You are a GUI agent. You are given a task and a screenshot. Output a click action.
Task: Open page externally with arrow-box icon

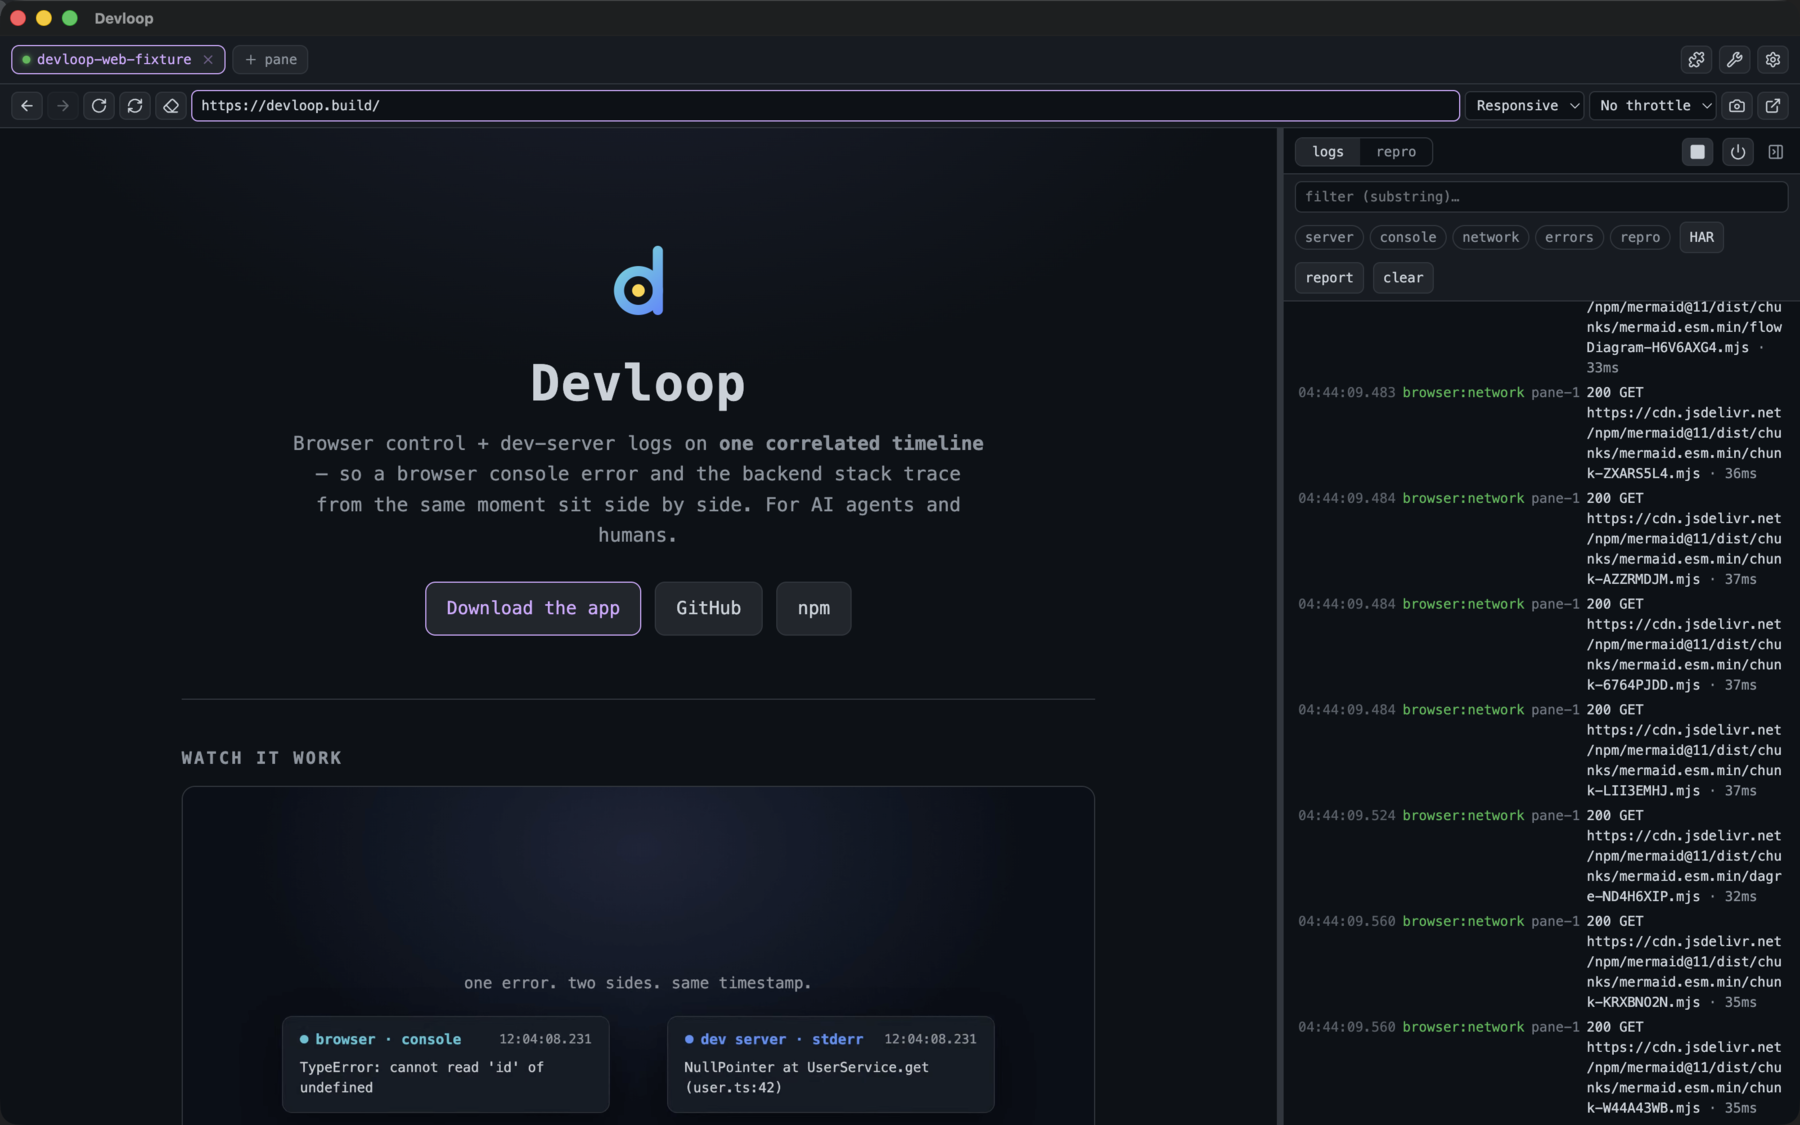(1773, 105)
